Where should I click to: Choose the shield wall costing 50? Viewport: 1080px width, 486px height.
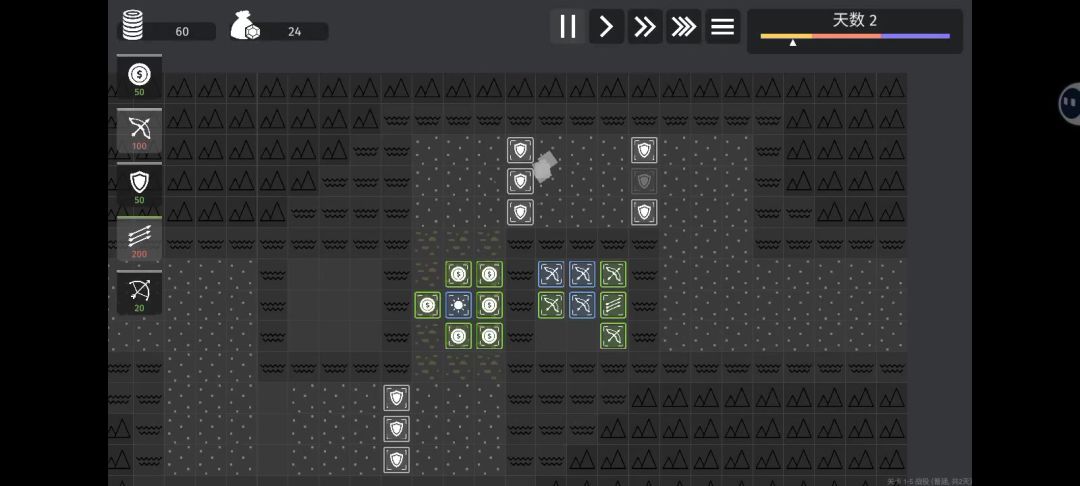click(139, 185)
